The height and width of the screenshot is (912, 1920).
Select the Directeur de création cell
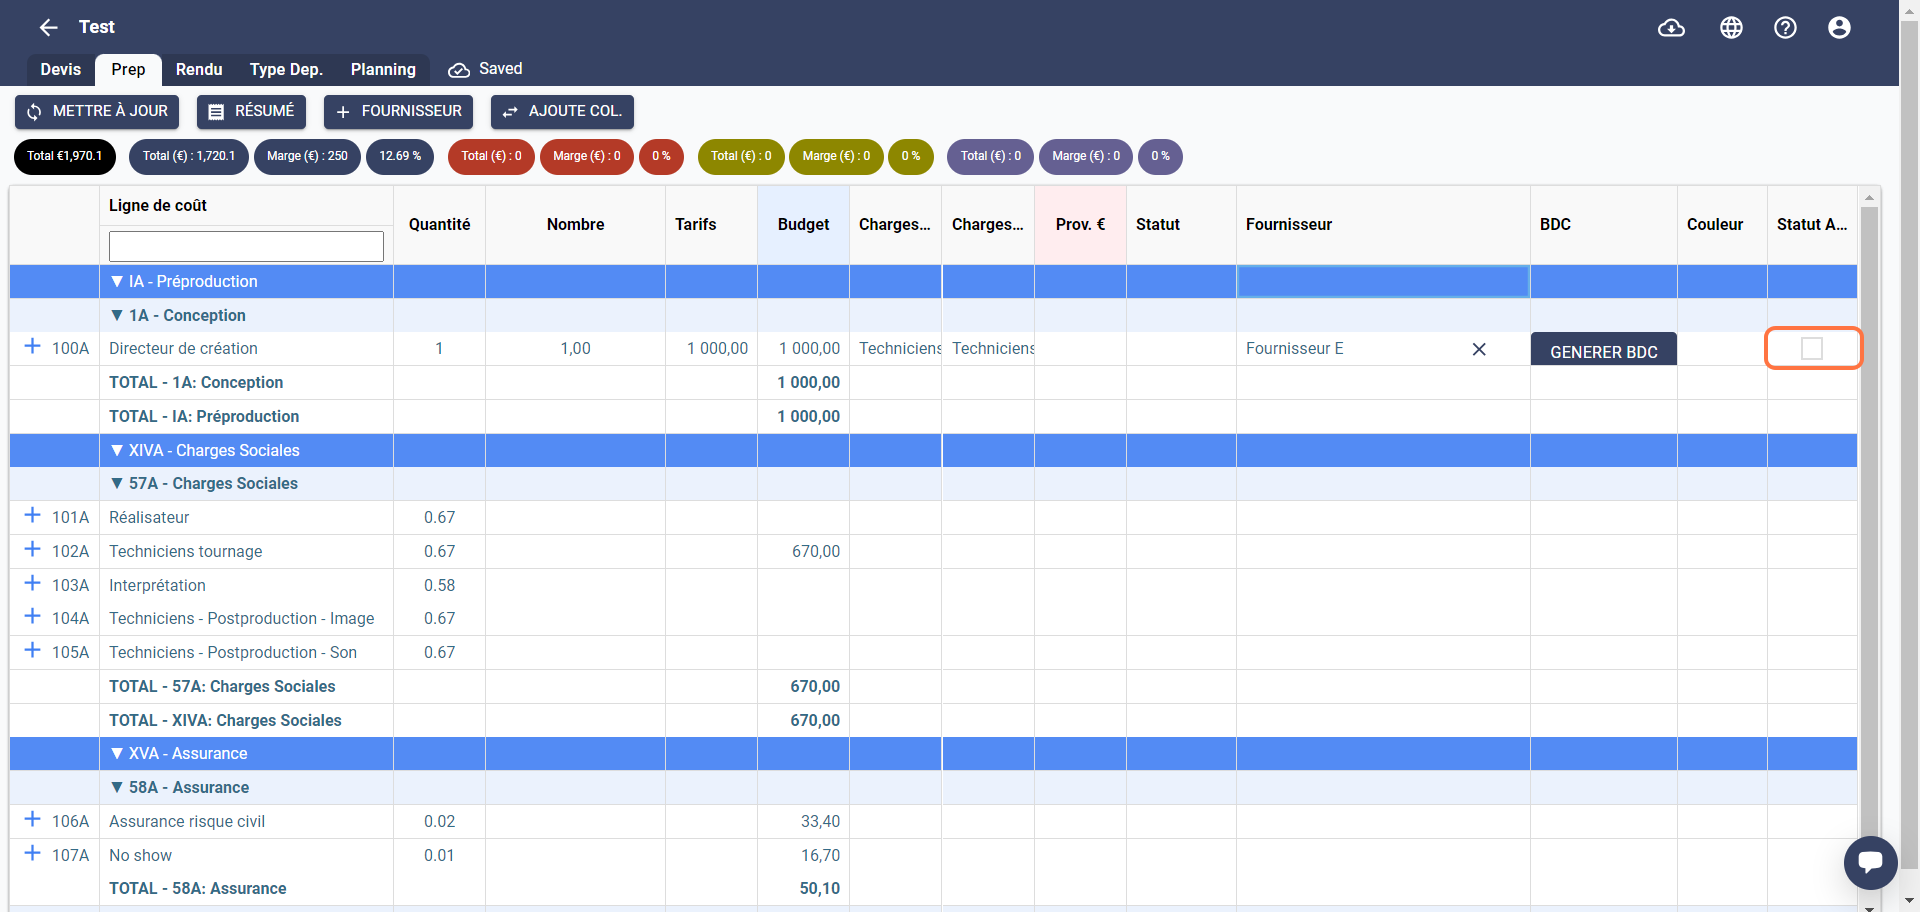[x=246, y=349]
